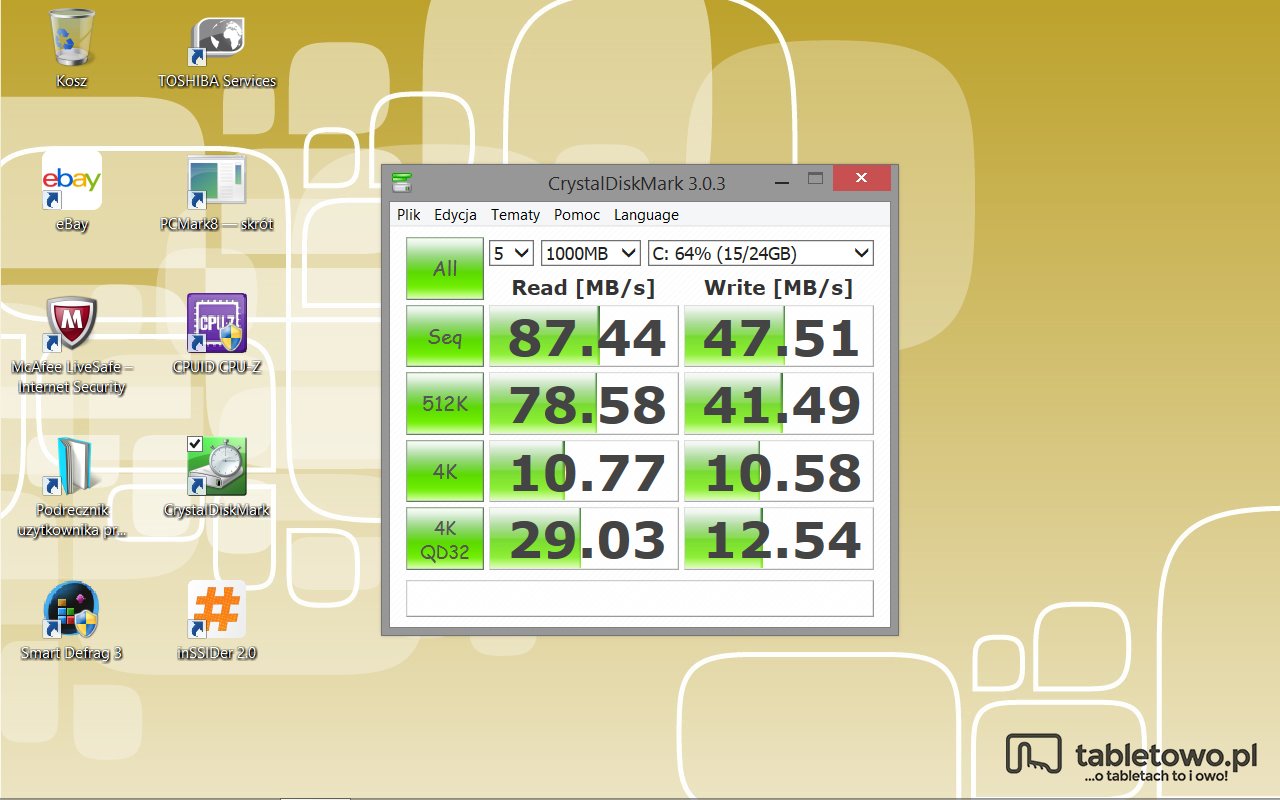Open the Kosz recycle bin icon

click(72, 48)
